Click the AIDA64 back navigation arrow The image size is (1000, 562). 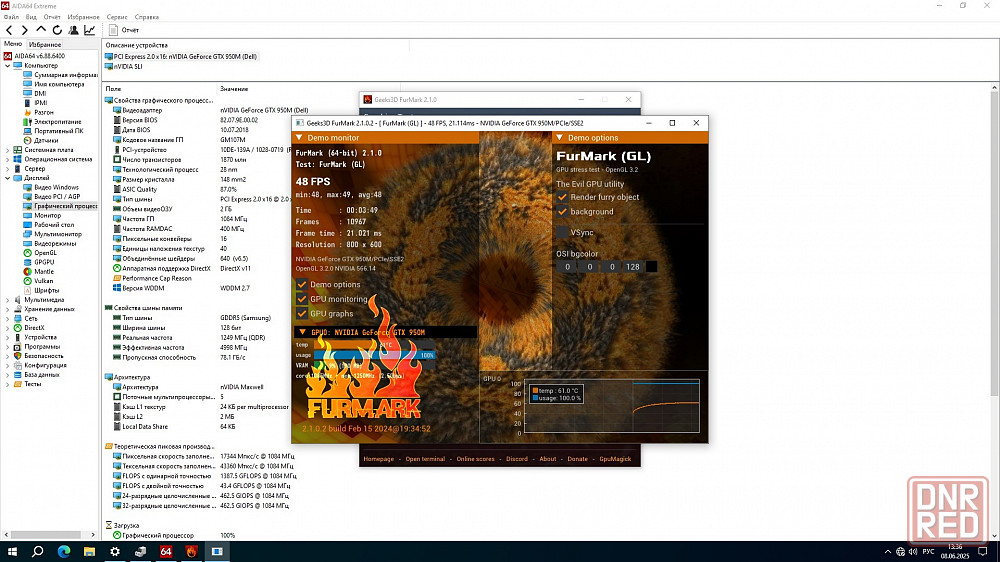click(9, 30)
